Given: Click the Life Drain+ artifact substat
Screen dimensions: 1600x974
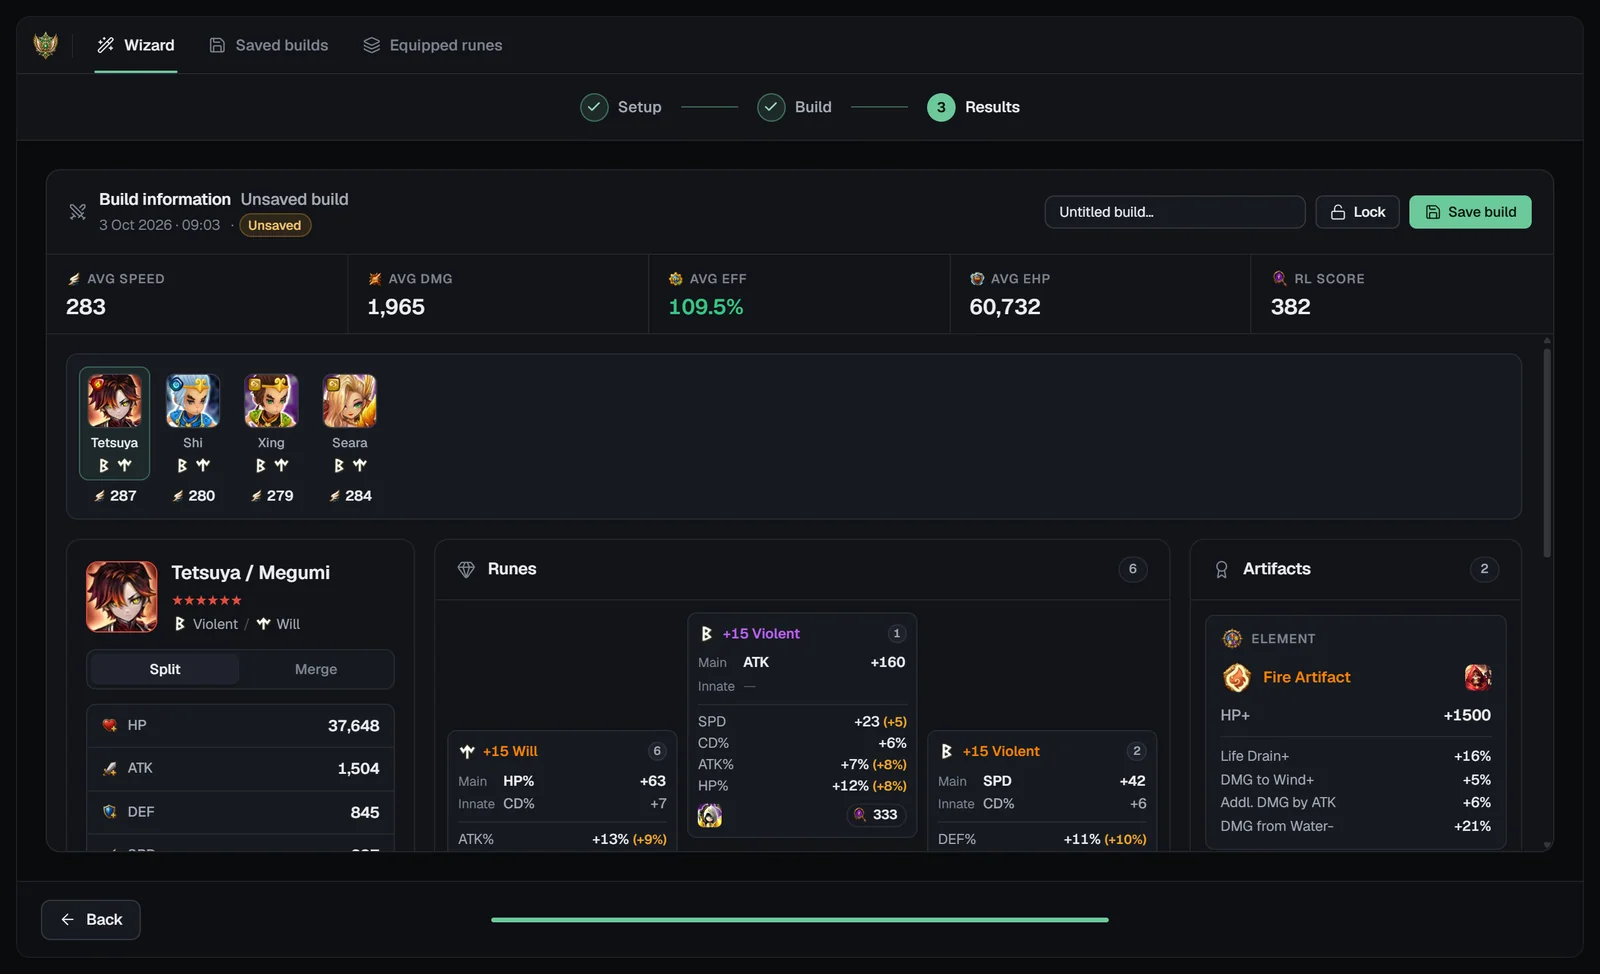Looking at the screenshot, I should [1355, 756].
